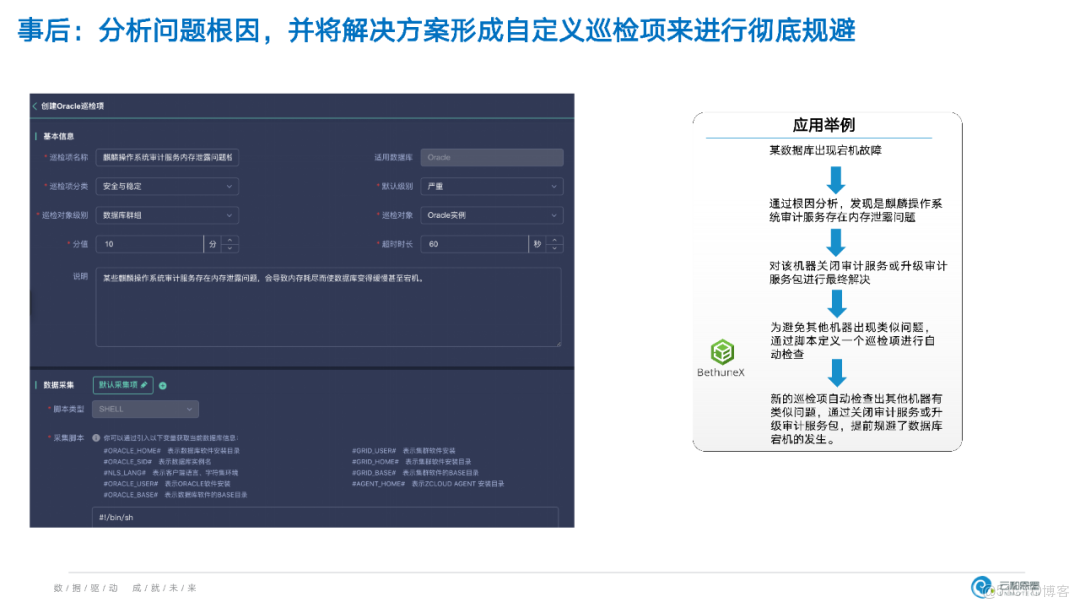Image resolution: width=1080 pixels, height=608 pixels.
Task: Click the 巡检项名称 text input field
Action: point(167,157)
